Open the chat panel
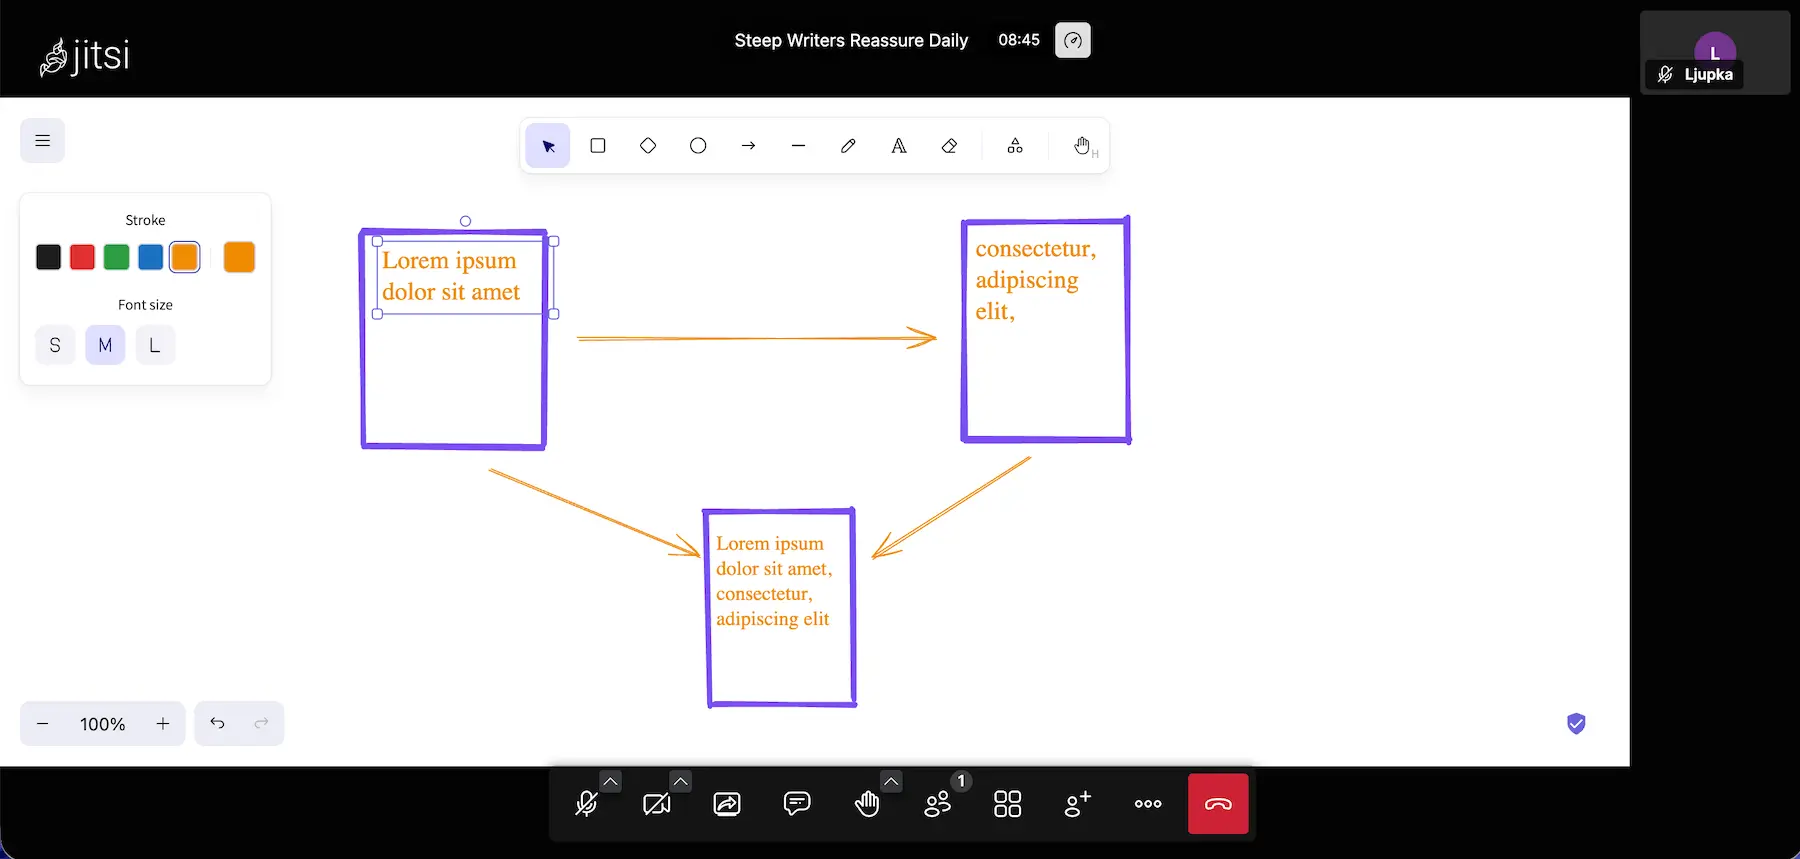 click(797, 804)
